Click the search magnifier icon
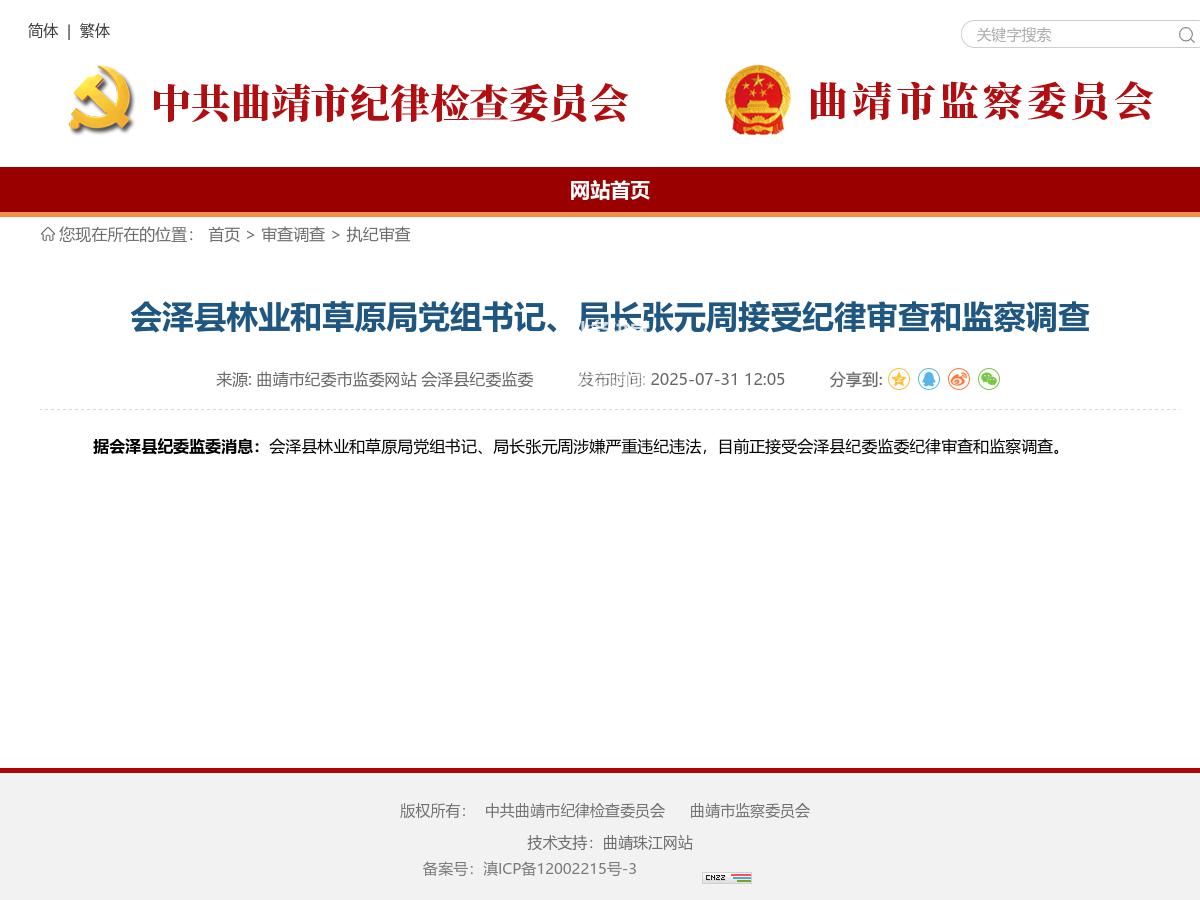The height and width of the screenshot is (900, 1200). [x=1185, y=35]
